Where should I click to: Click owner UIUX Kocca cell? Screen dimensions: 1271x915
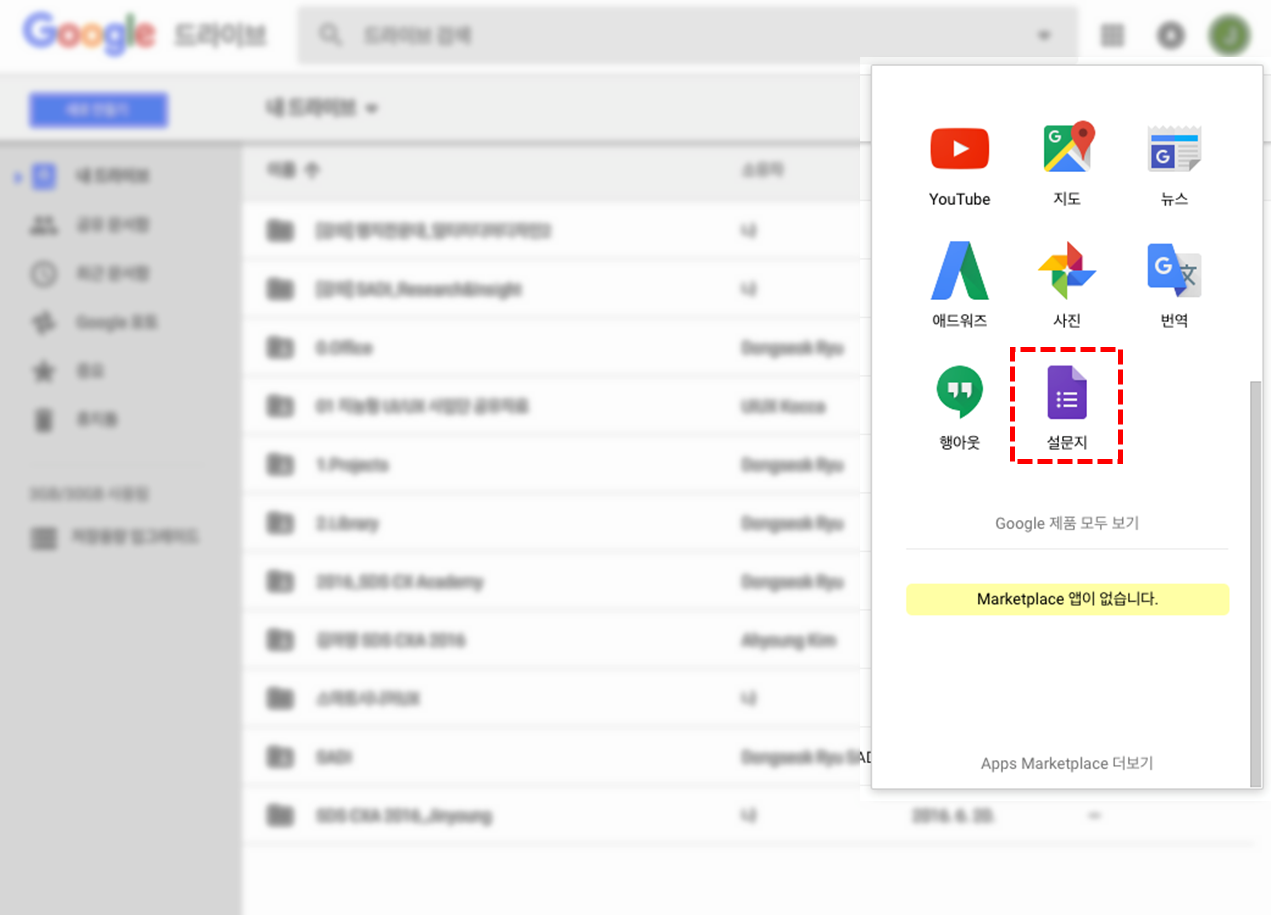coord(783,406)
